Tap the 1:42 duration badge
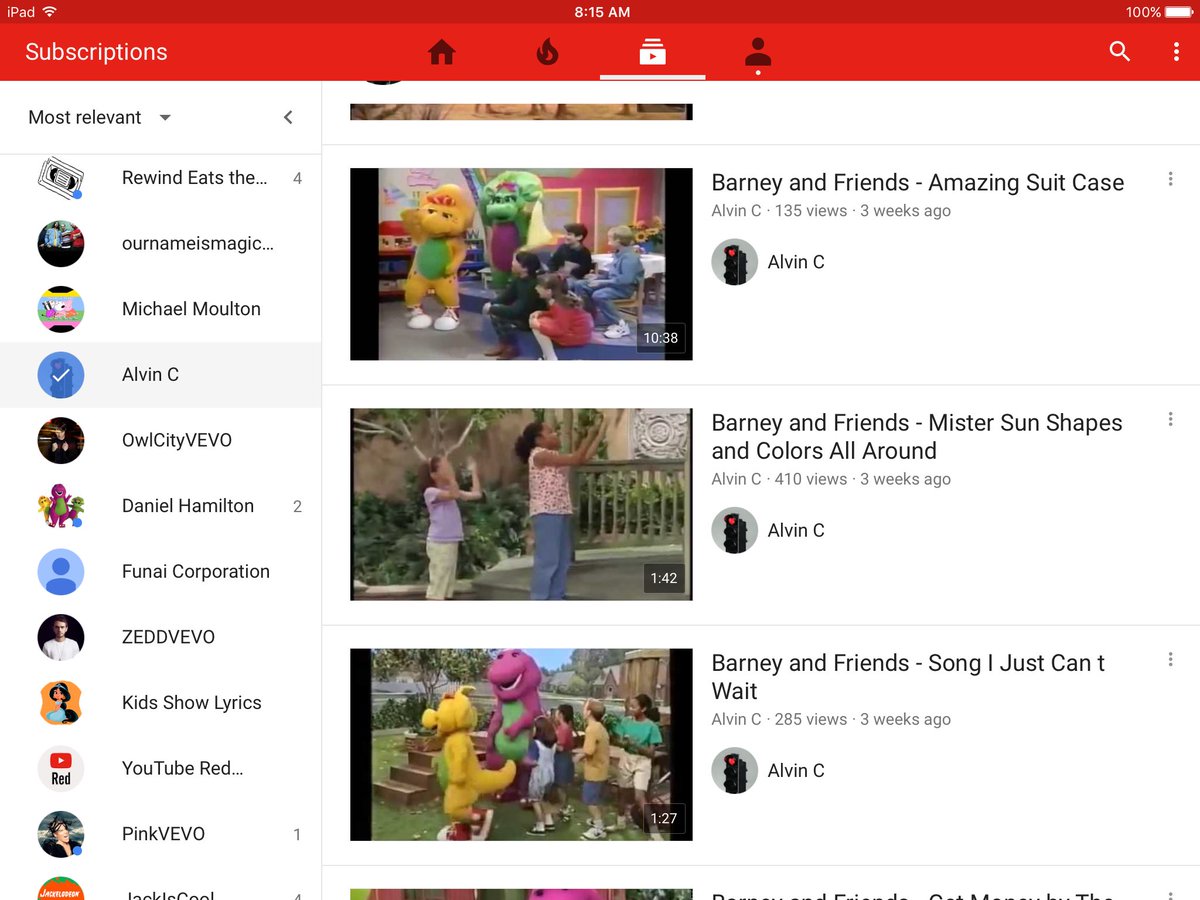Screen dimensions: 1200x900 coord(664,578)
